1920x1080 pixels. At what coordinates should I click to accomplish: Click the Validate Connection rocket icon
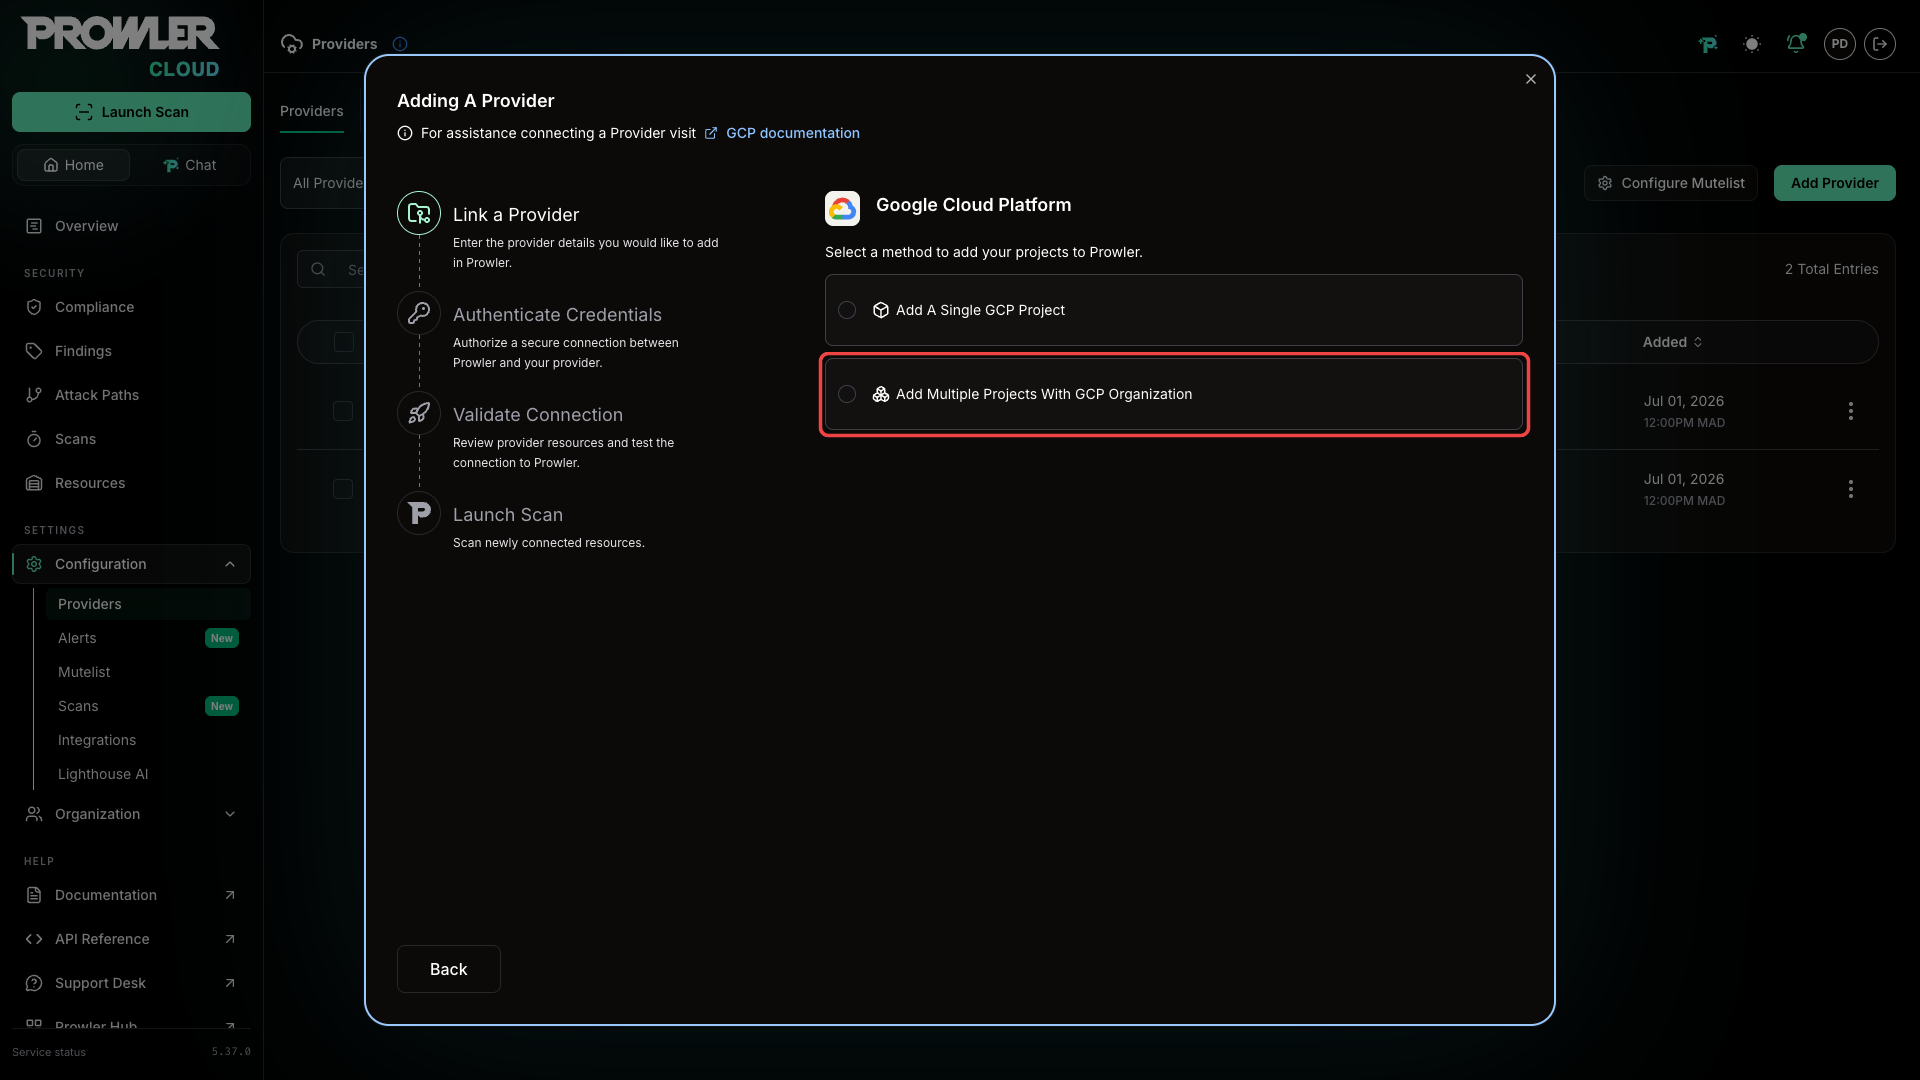(x=419, y=413)
